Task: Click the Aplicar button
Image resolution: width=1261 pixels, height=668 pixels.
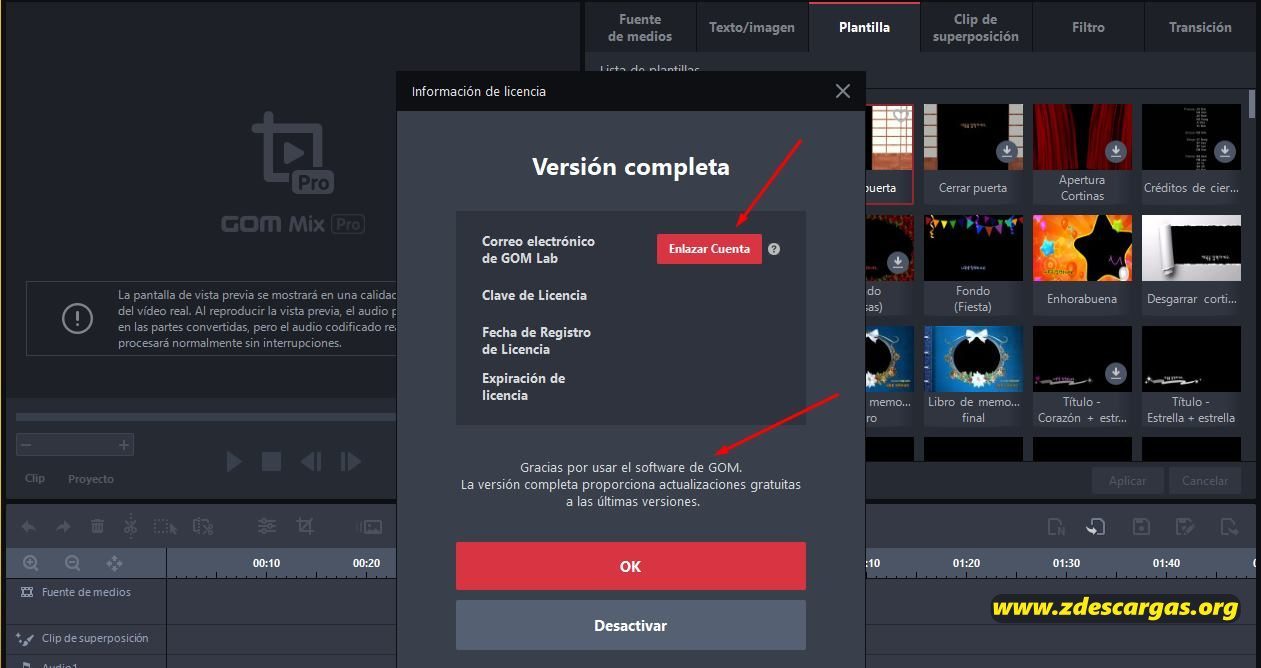Action: [x=1127, y=480]
